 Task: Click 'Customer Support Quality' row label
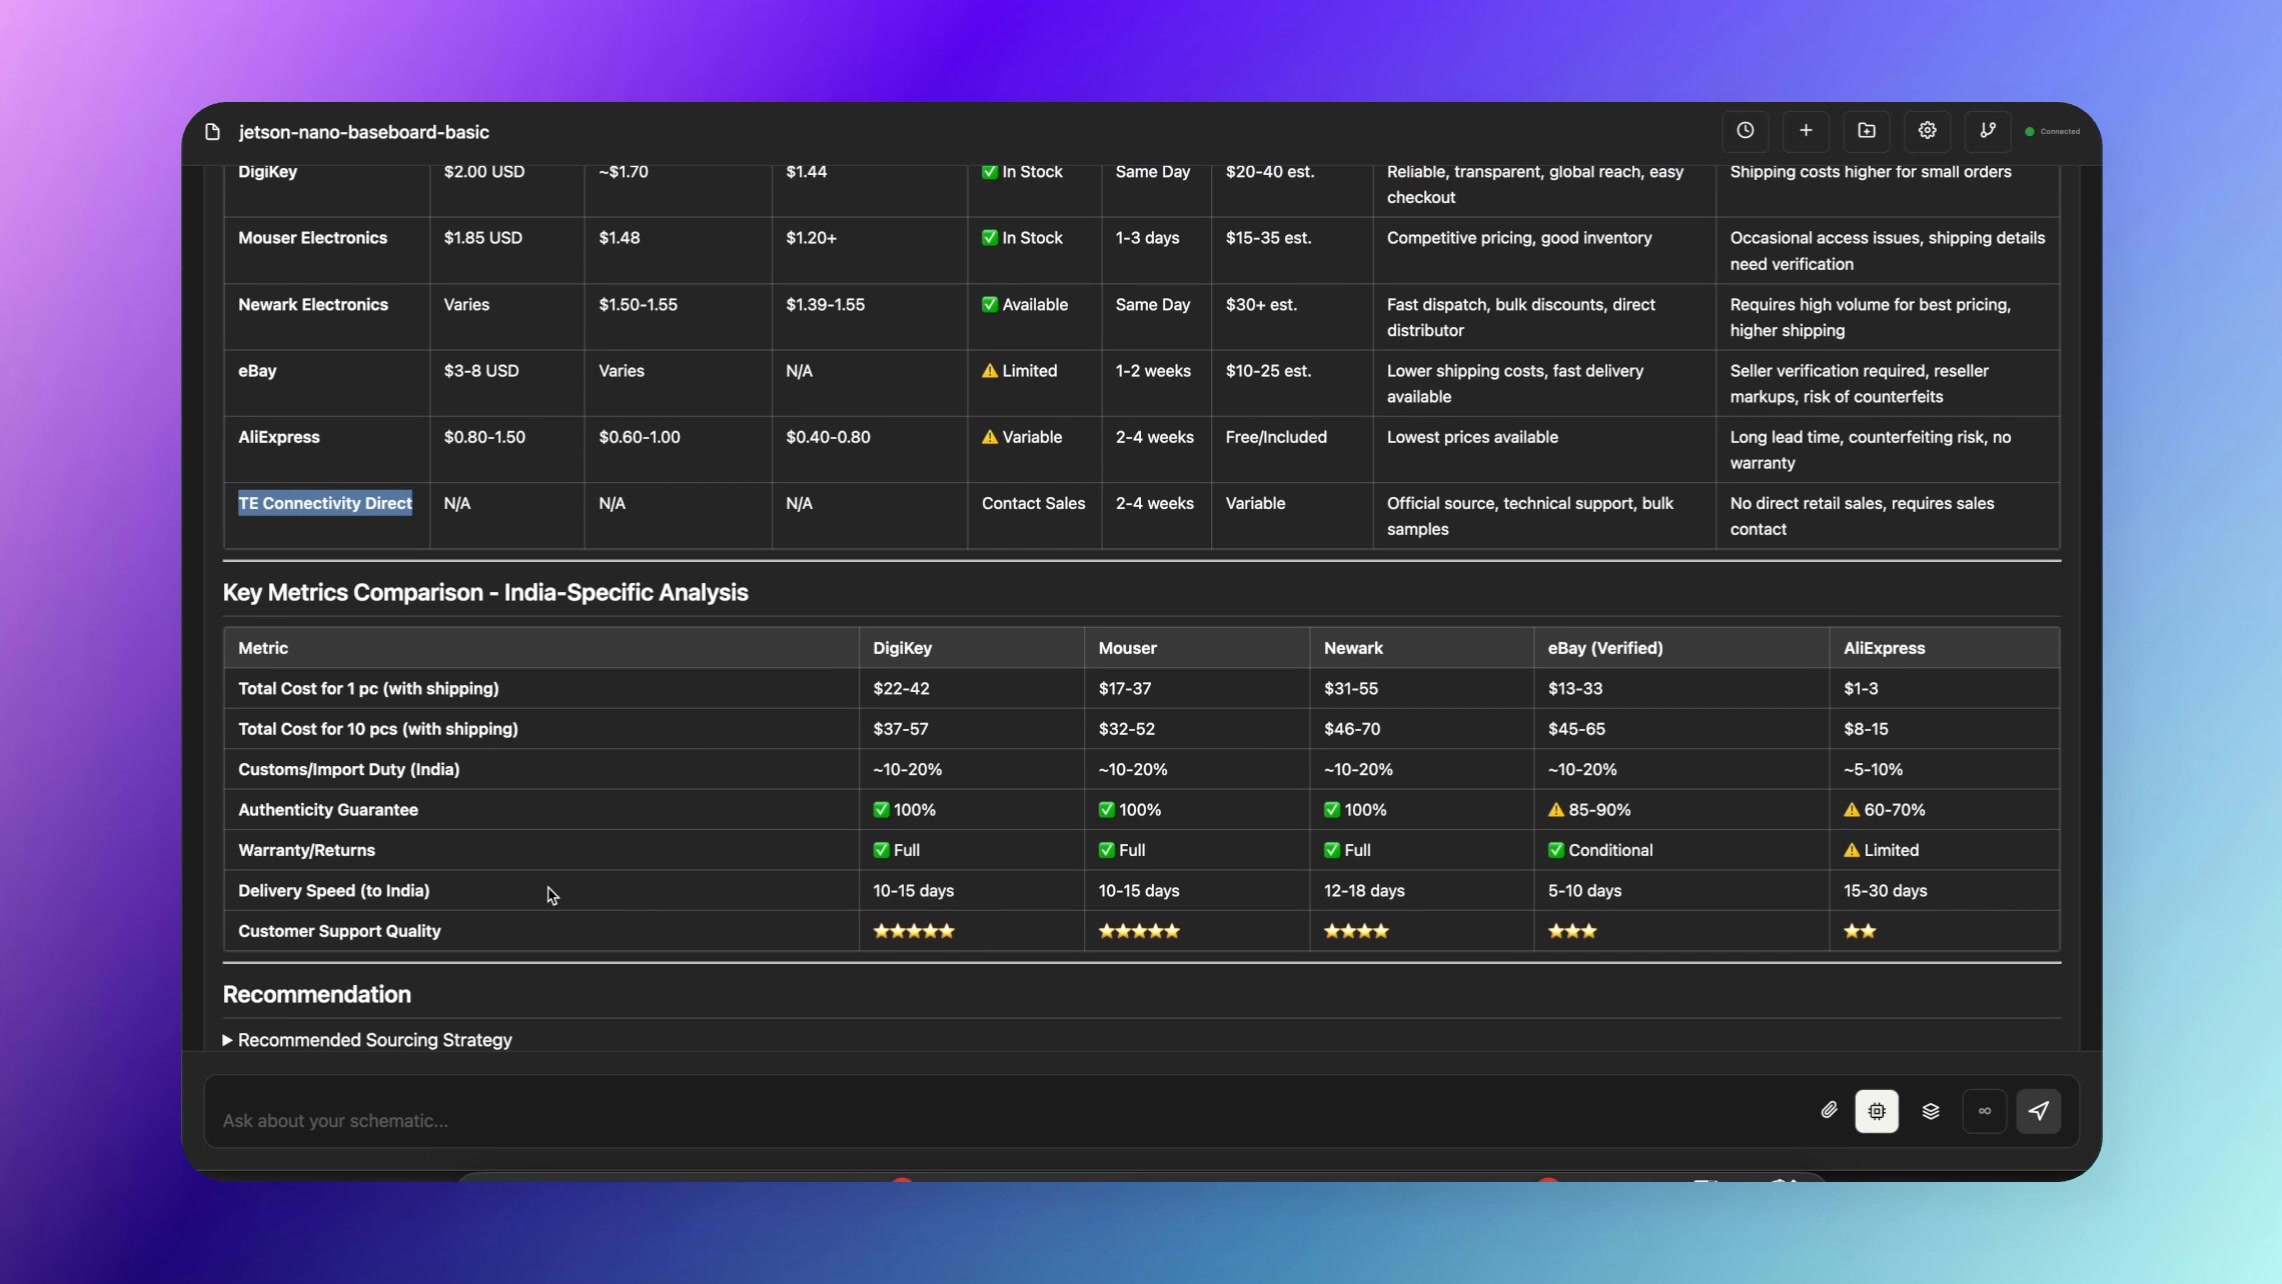point(339,931)
